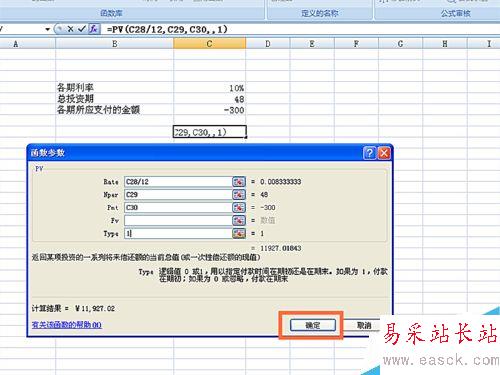Click the Rate value 0.008333333 text
The image size is (500, 375).
[x=280, y=182]
